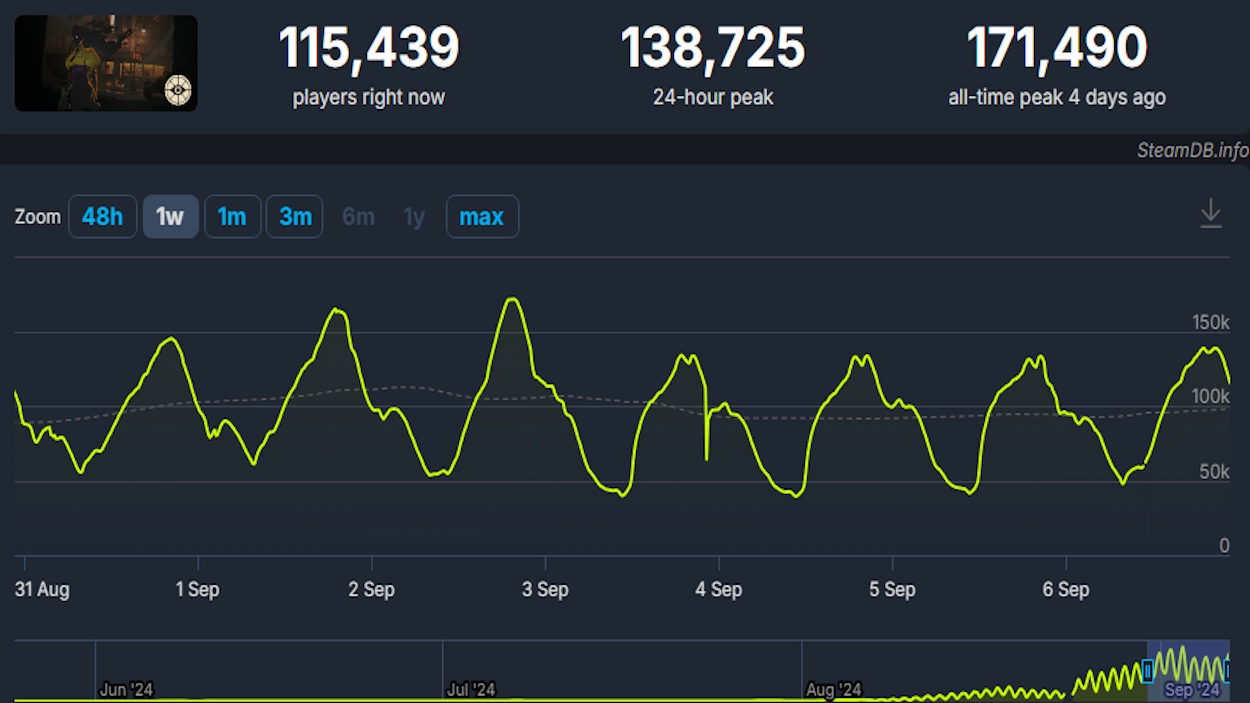This screenshot has height=703, width=1250.
Task: Click the chart download icon
Action: click(x=1212, y=213)
